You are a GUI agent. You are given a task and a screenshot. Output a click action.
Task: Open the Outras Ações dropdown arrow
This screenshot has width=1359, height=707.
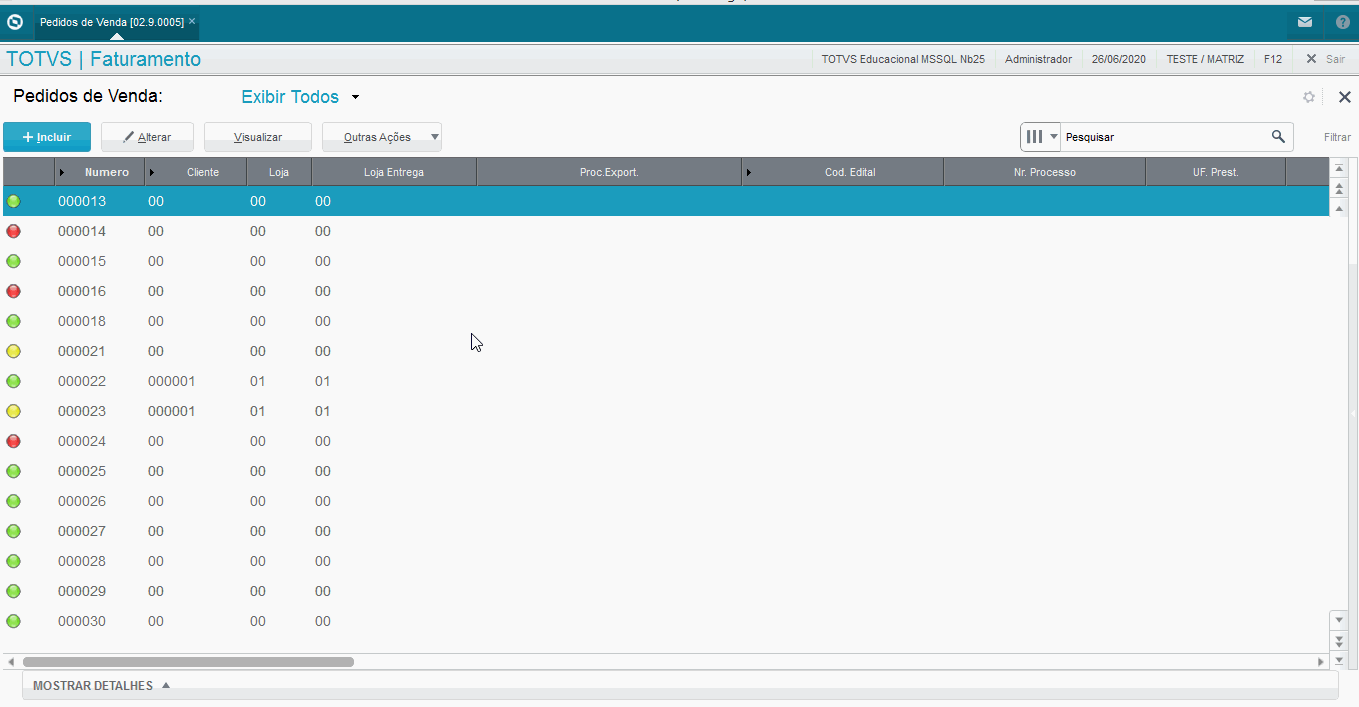tap(434, 137)
